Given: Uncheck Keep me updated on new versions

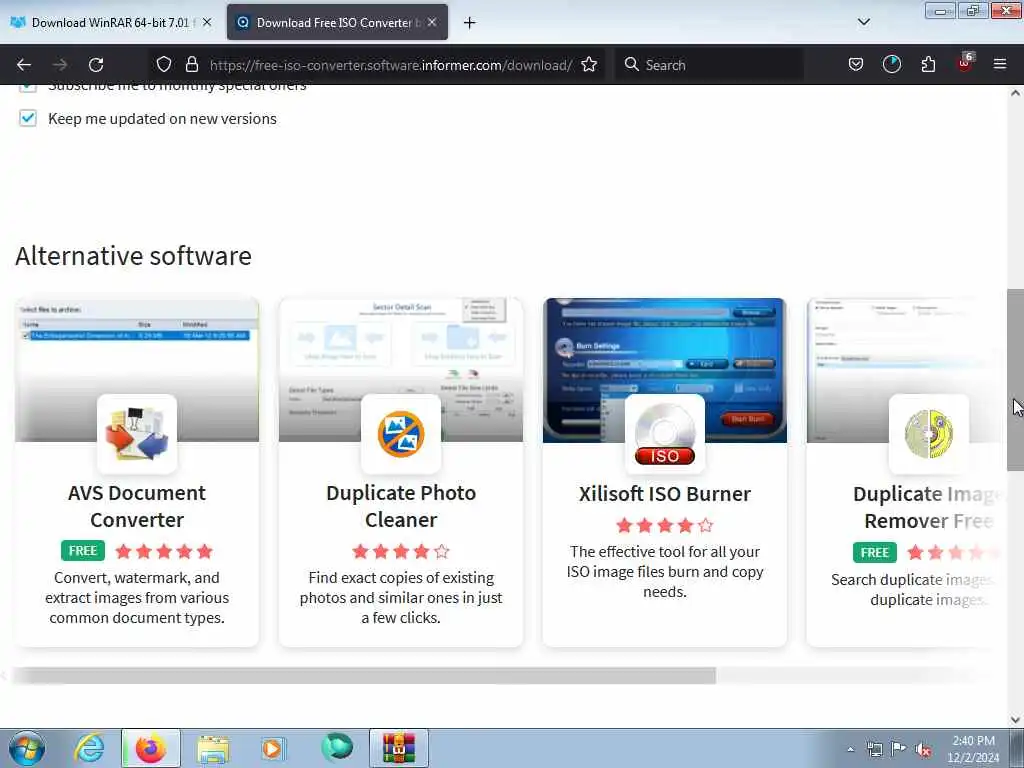Looking at the screenshot, I should coord(27,118).
